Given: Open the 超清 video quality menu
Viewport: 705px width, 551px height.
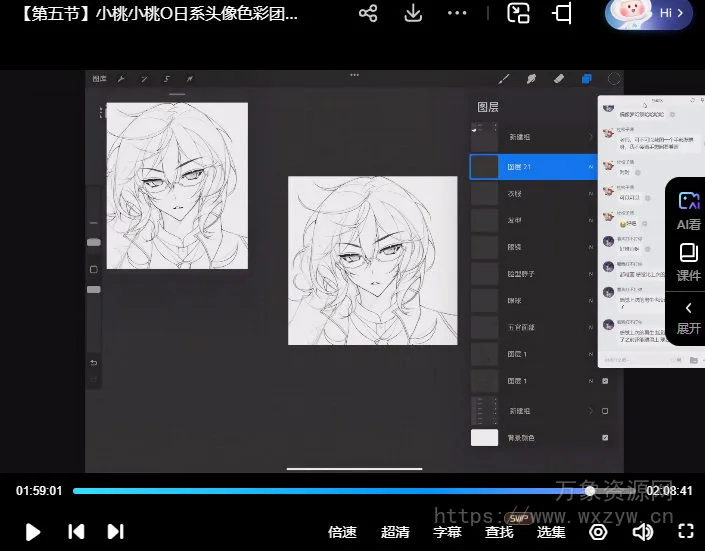Looking at the screenshot, I should pos(395,532).
